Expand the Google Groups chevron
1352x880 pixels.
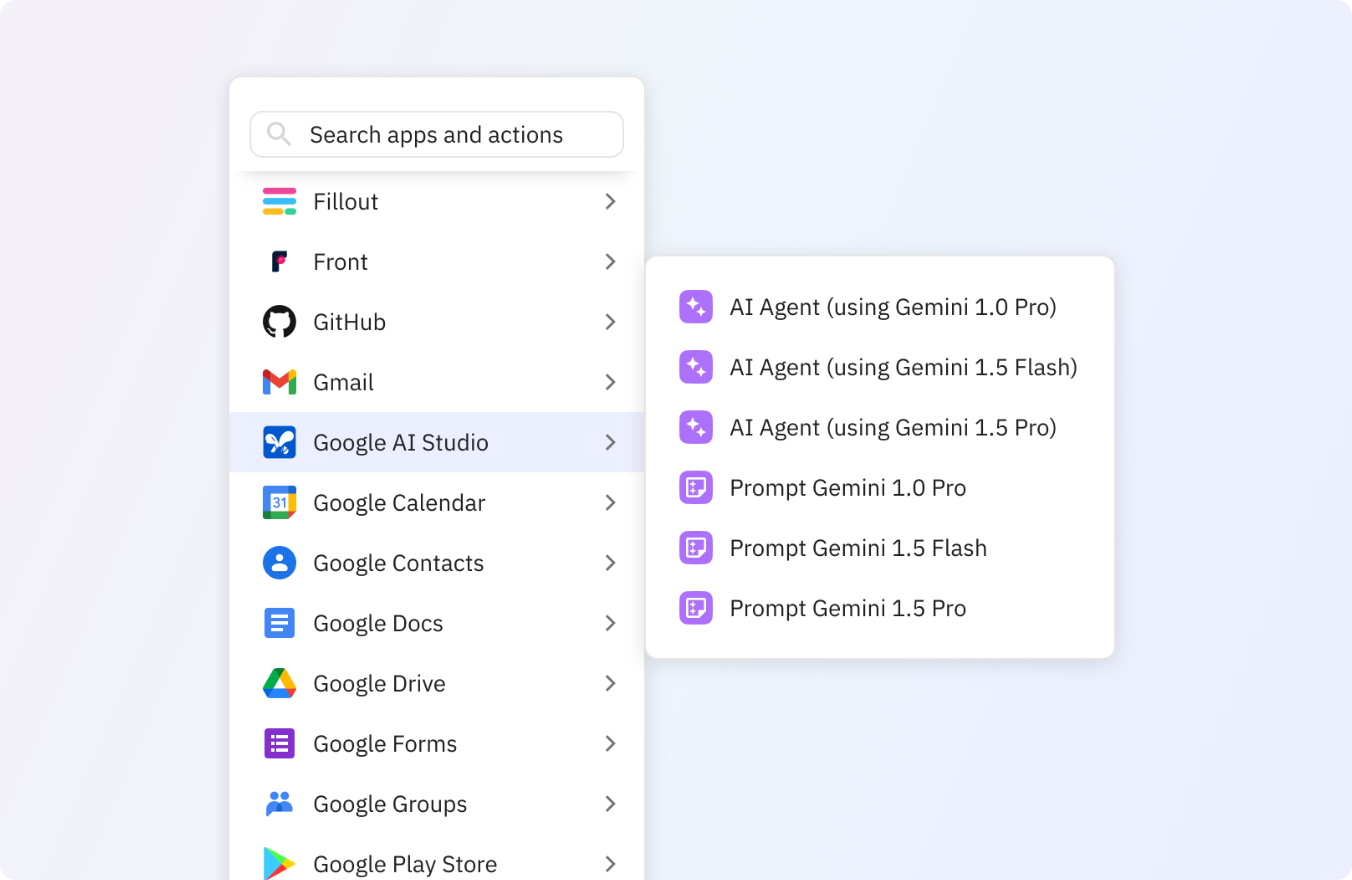[610, 803]
